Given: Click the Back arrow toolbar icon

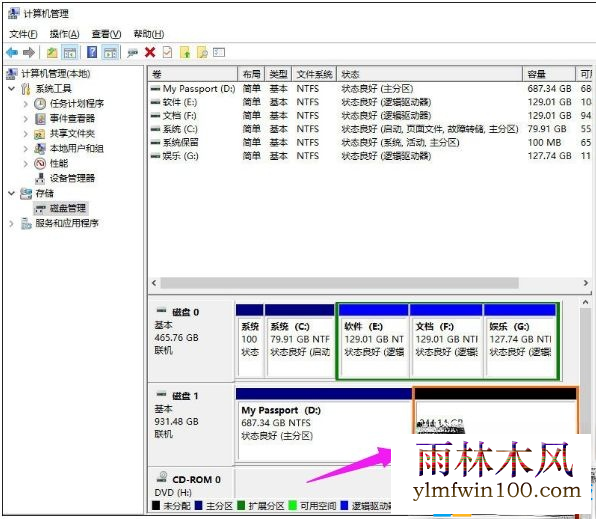Looking at the screenshot, I should pos(12,52).
